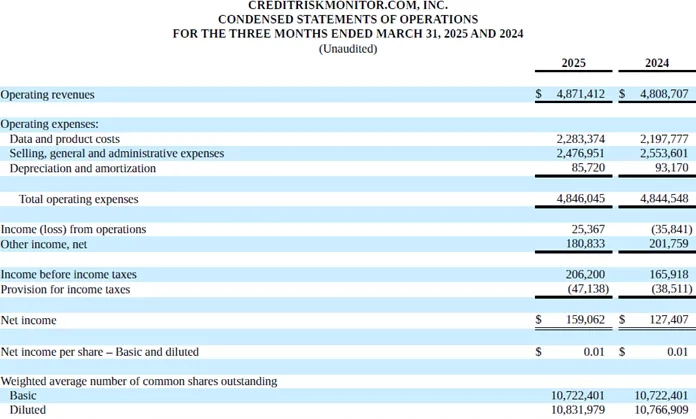
Task: Click the value 2,197,777
Action: 664,139
